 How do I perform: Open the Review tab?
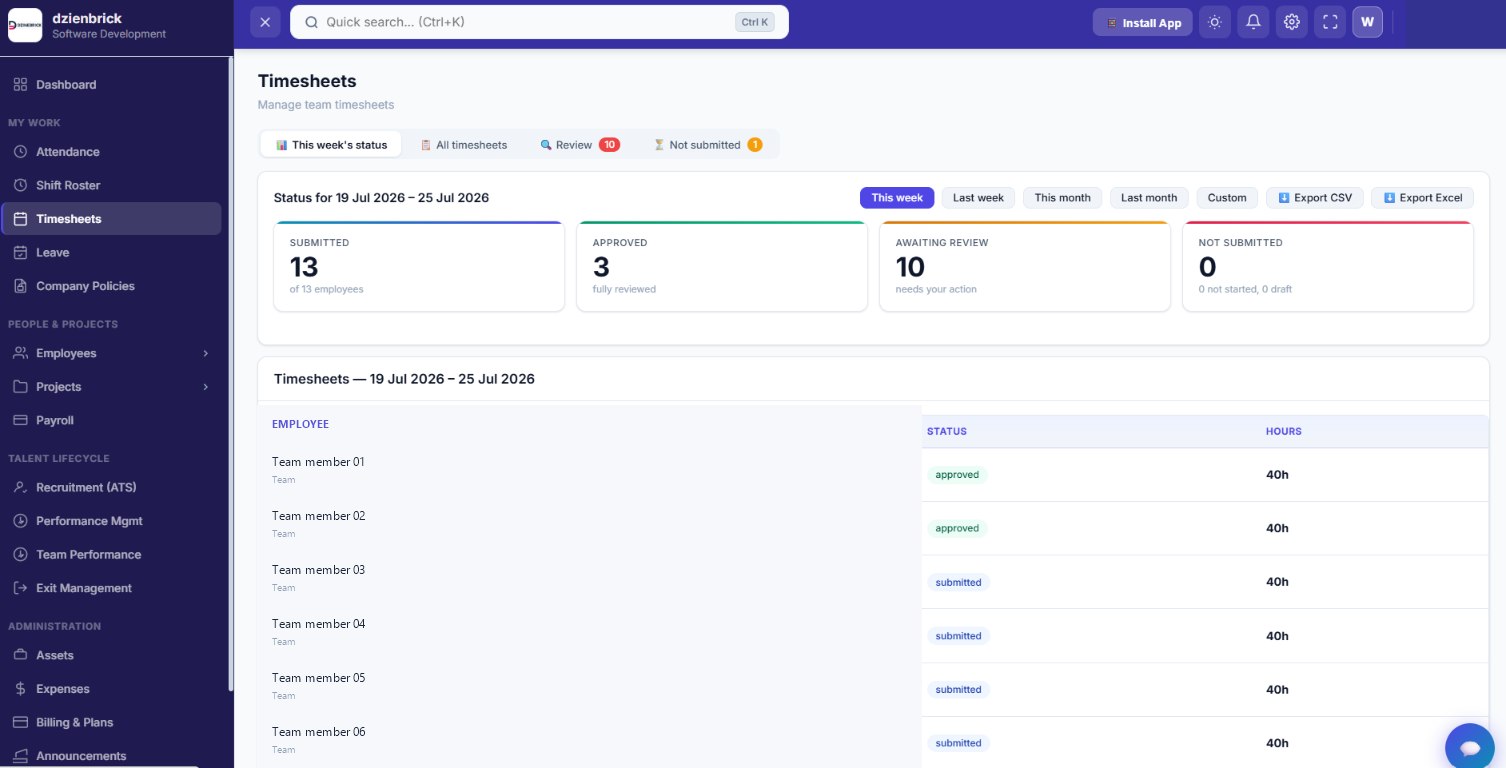(x=580, y=145)
